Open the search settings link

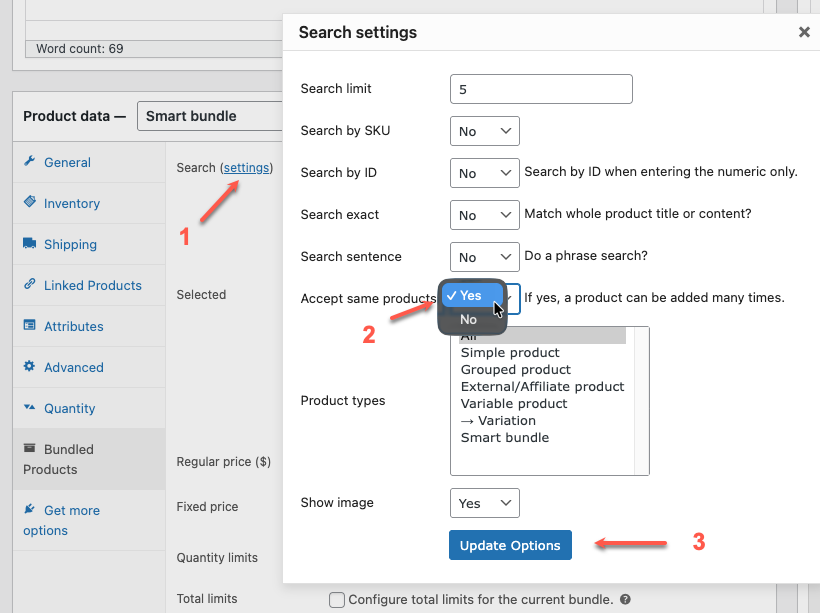[x=246, y=168]
